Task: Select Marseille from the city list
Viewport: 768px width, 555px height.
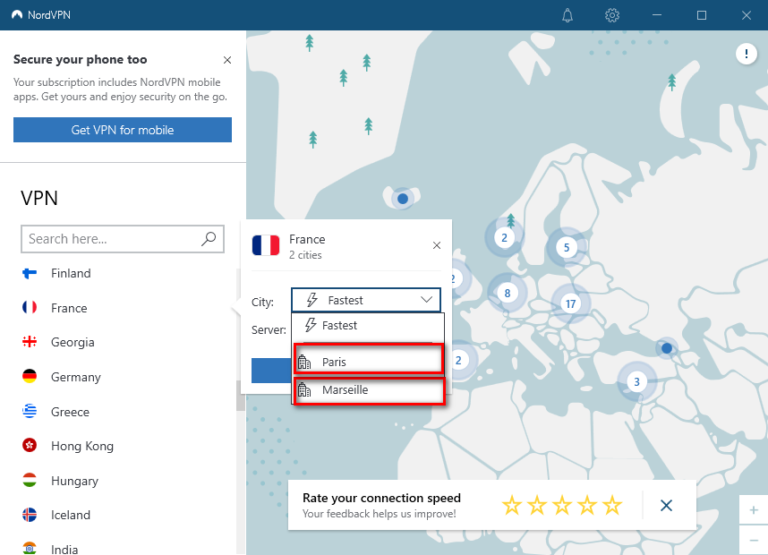Action: pos(367,390)
